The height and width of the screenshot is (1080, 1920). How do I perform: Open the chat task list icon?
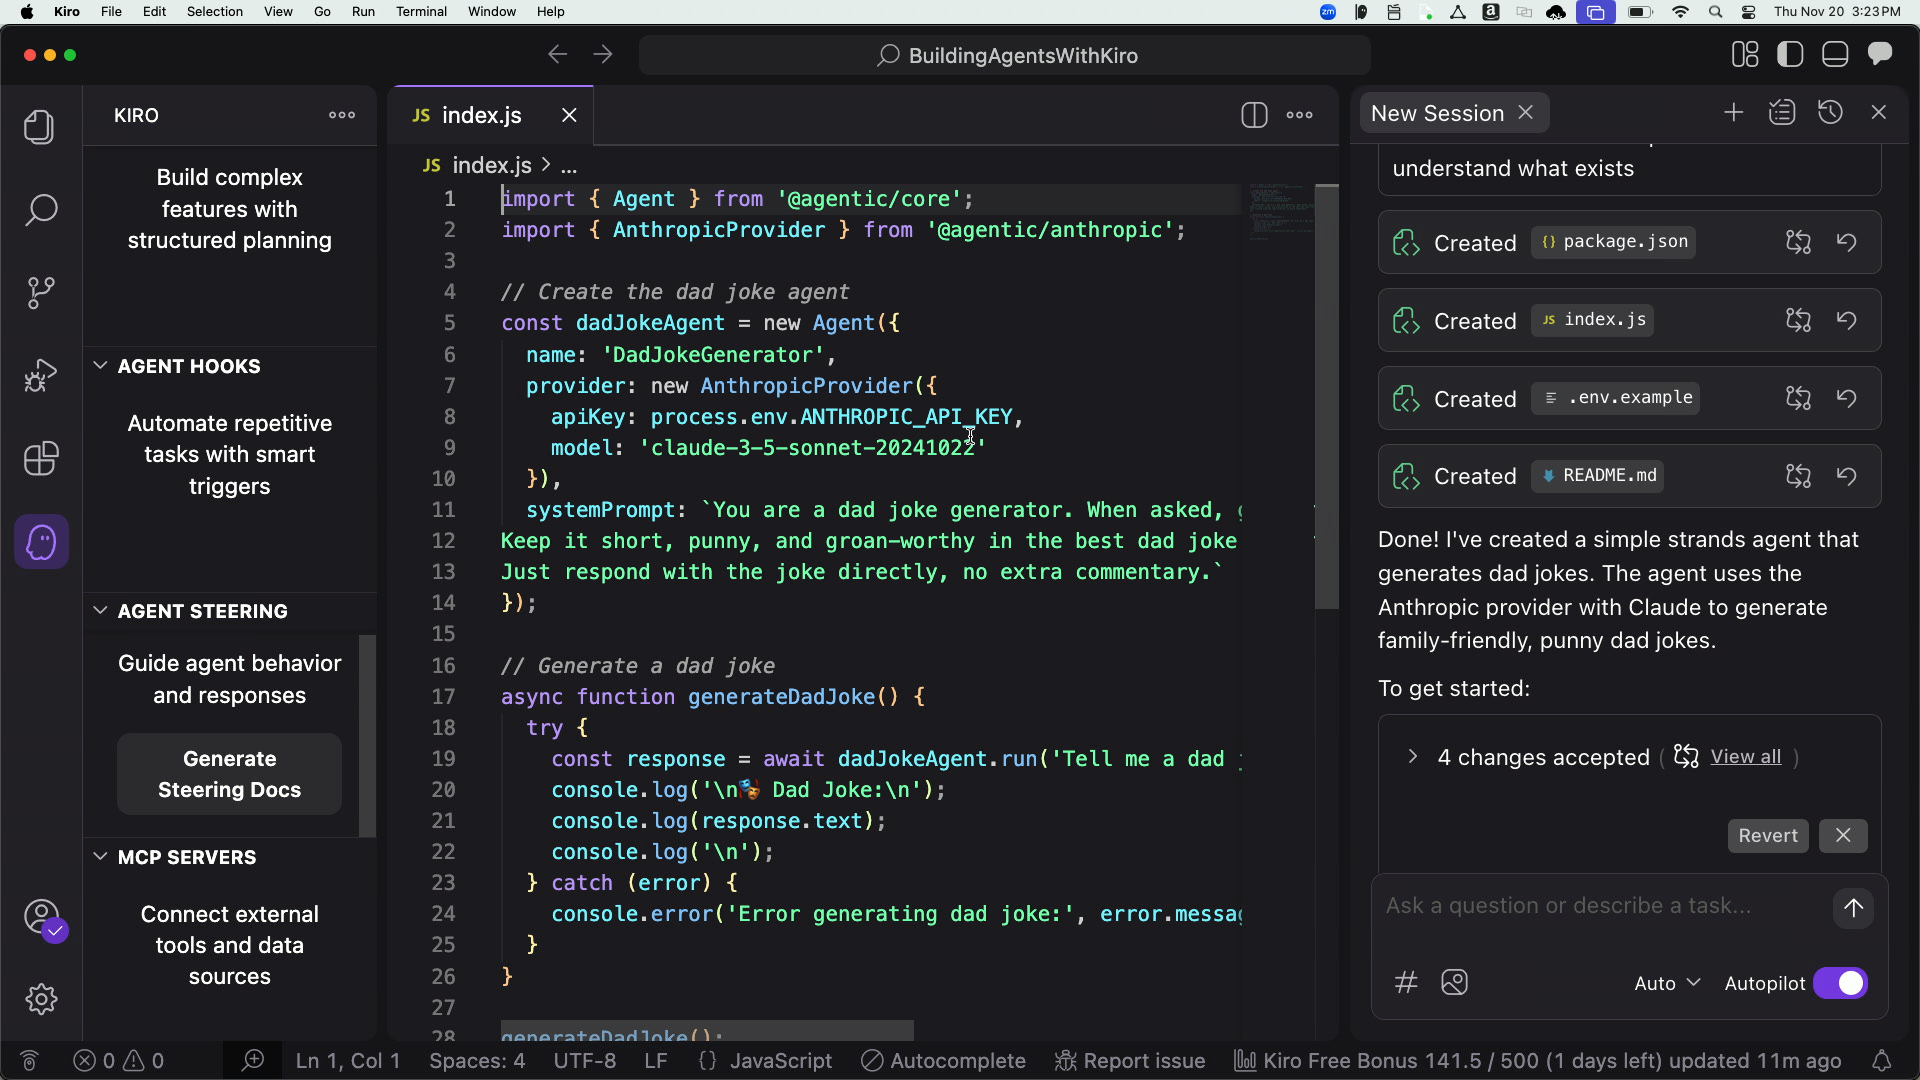pyautogui.click(x=1782, y=113)
